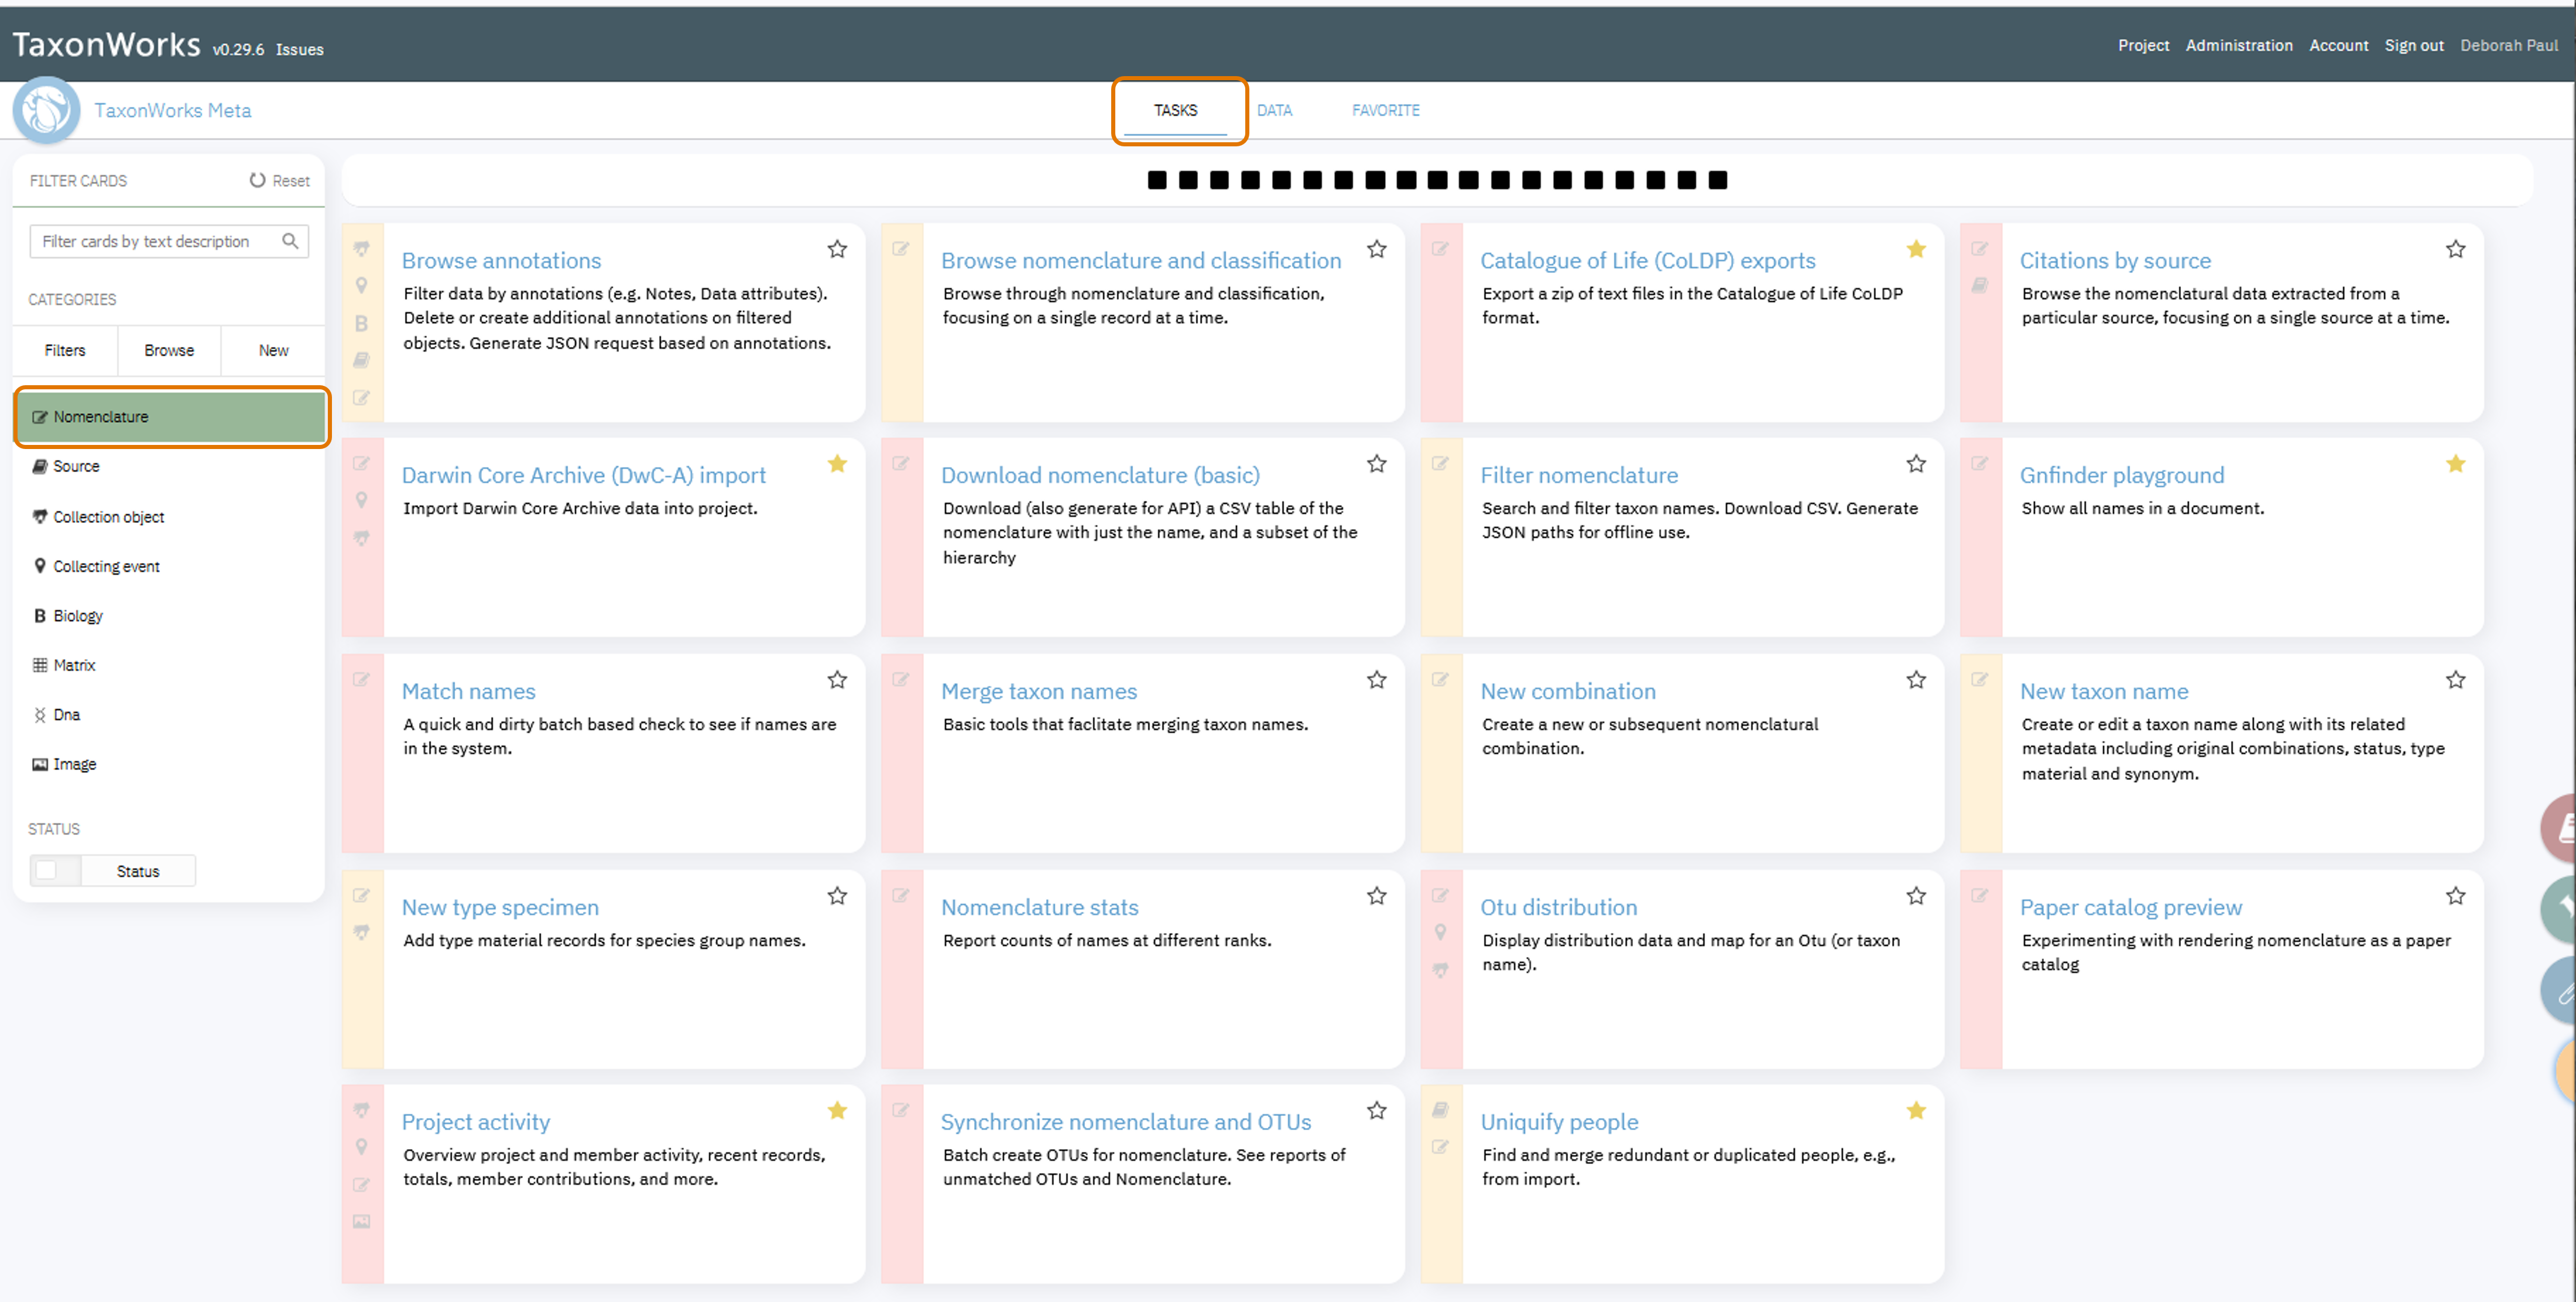Screen dimensions: 2576x1302
Task: Click the New category button
Action: coord(273,350)
